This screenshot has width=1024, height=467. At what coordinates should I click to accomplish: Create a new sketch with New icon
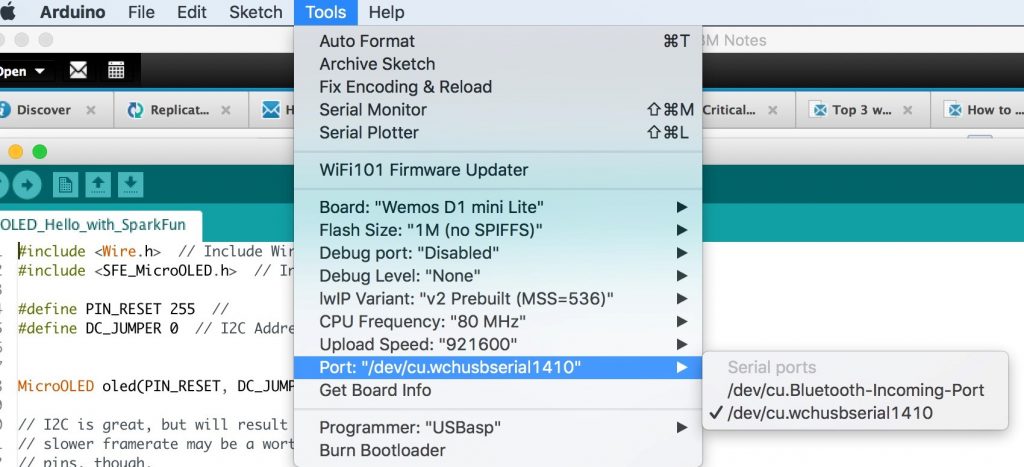point(65,185)
